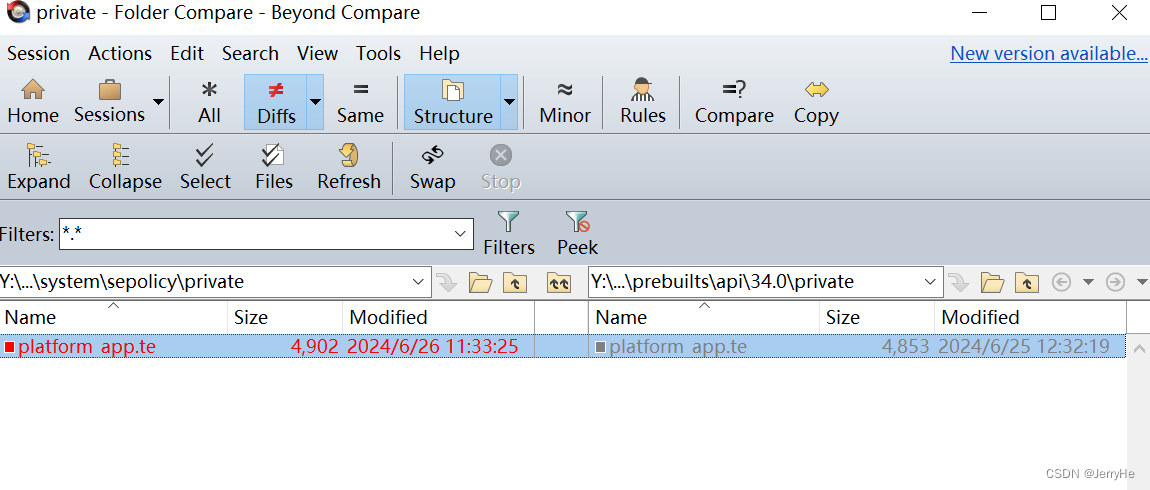Open right path history dropdown

[x=931, y=282]
